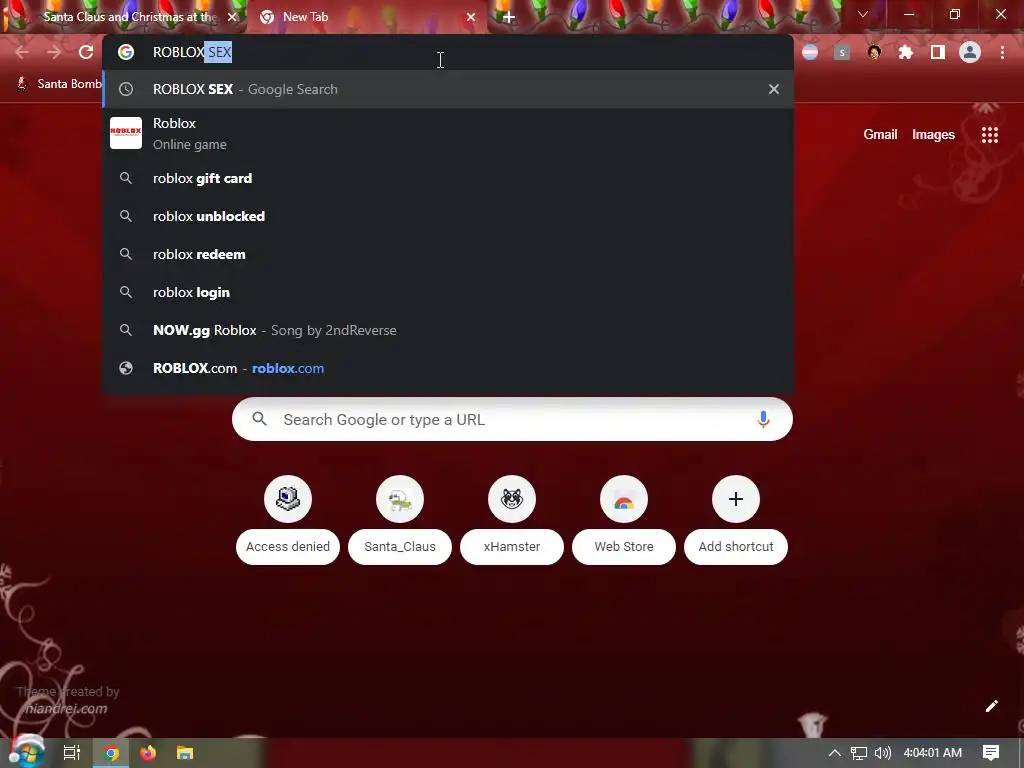Go back with the back arrow
The height and width of the screenshot is (768, 1024).
tap(22, 52)
